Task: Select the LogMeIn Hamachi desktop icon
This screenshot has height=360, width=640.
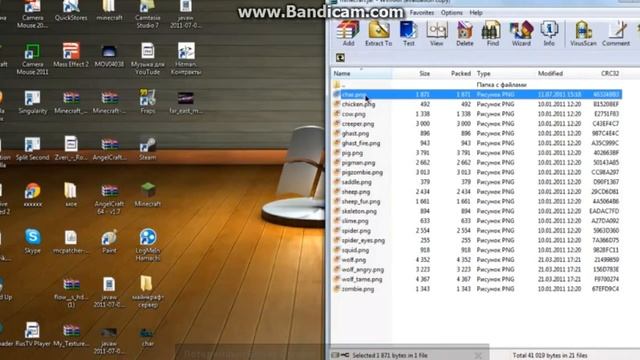Action: pyautogui.click(x=147, y=245)
